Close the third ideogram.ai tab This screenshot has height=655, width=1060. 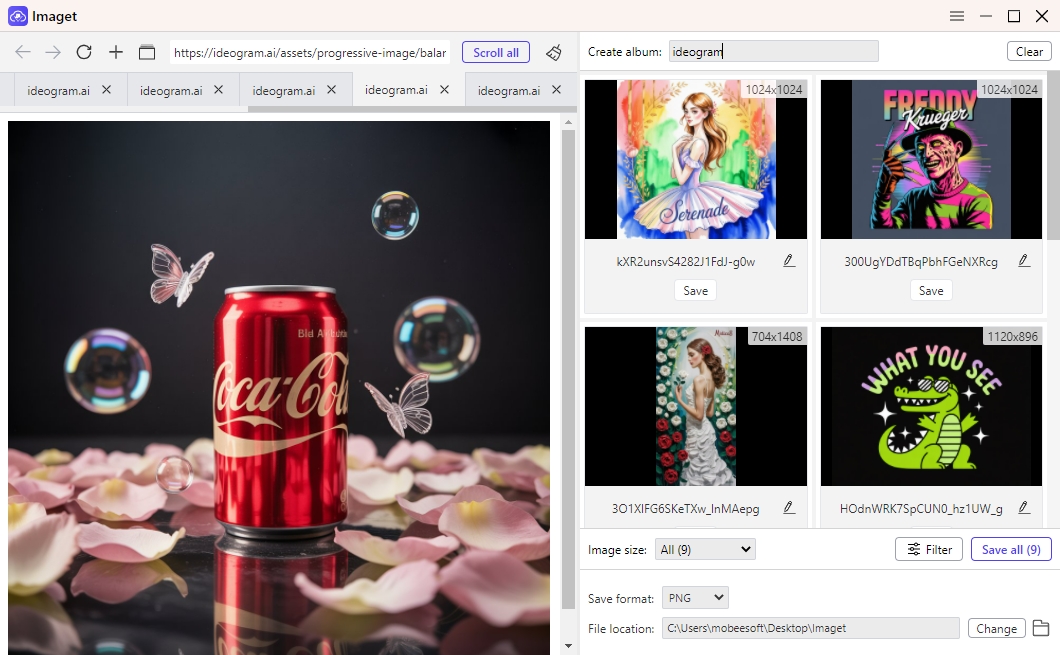pos(331,89)
